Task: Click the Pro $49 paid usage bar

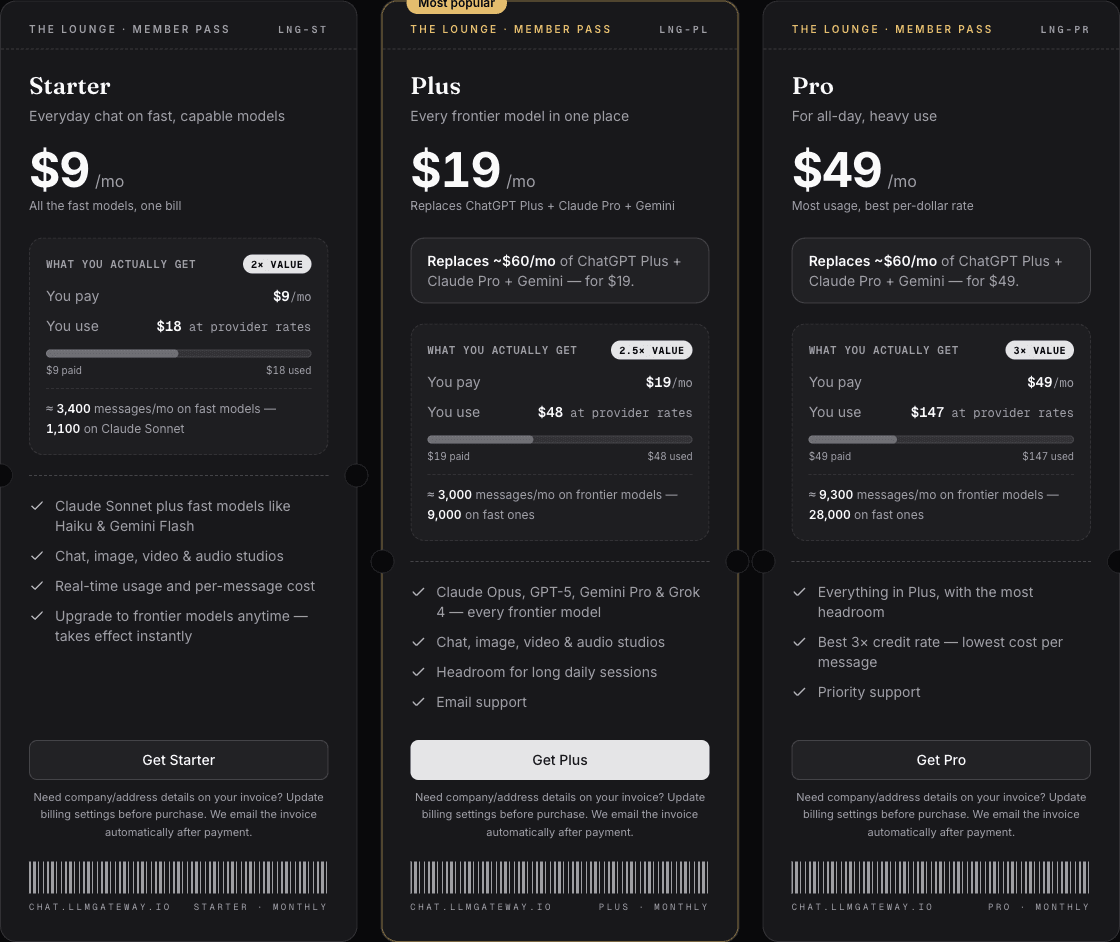Action: click(x=941, y=439)
